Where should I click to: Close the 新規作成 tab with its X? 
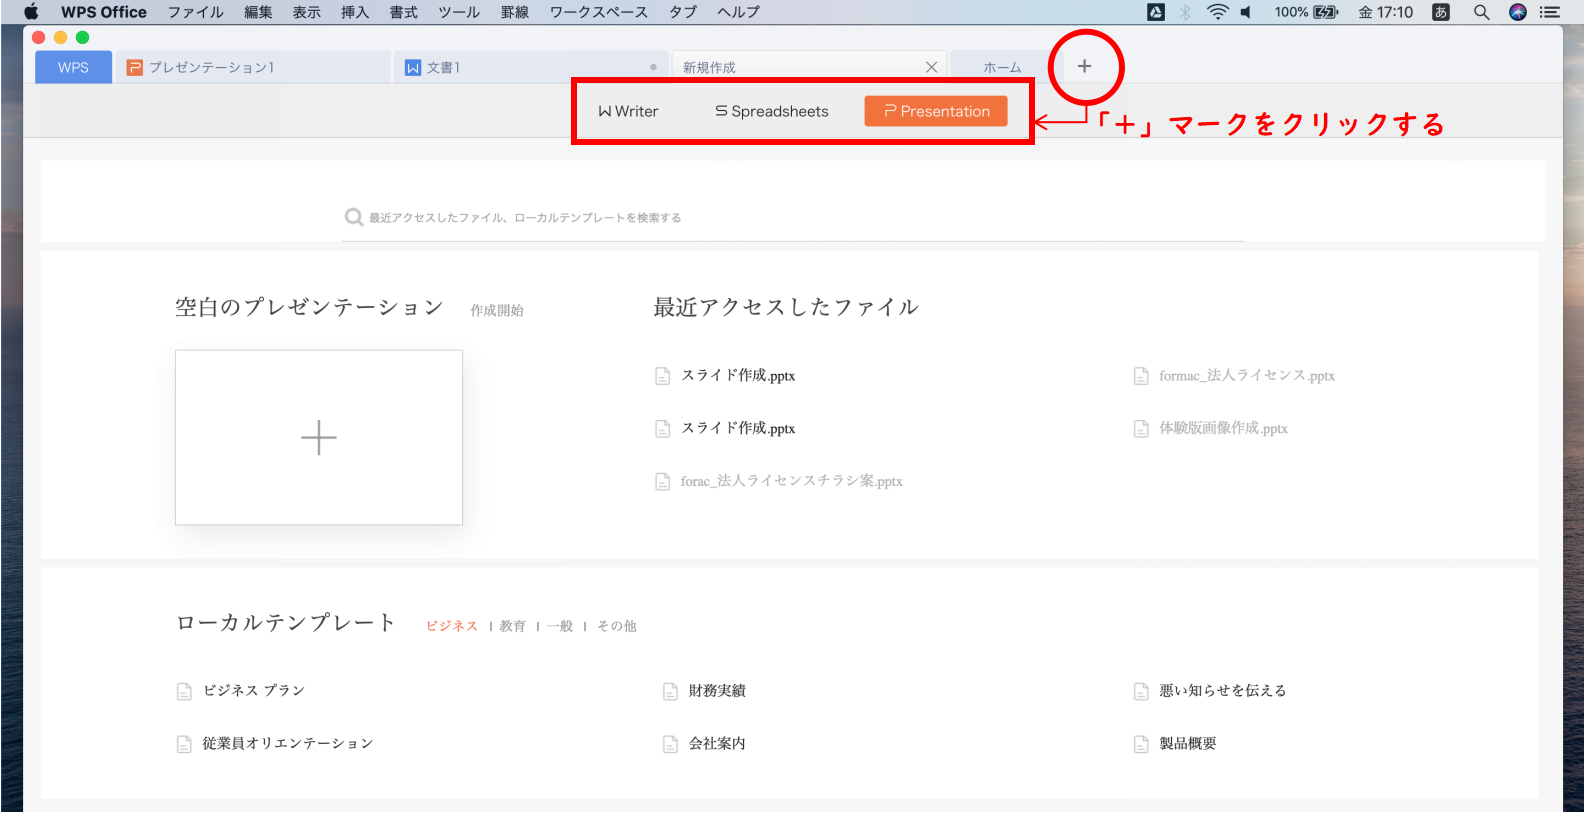click(x=931, y=67)
